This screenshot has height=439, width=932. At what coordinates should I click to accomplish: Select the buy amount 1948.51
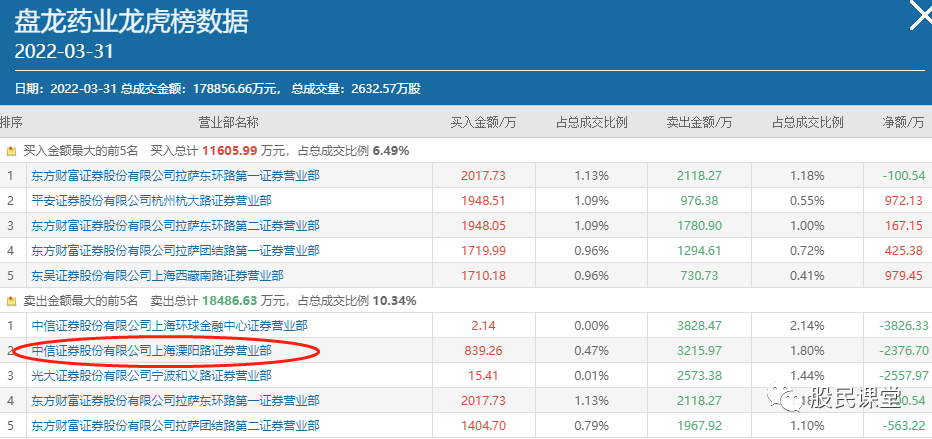[483, 201]
